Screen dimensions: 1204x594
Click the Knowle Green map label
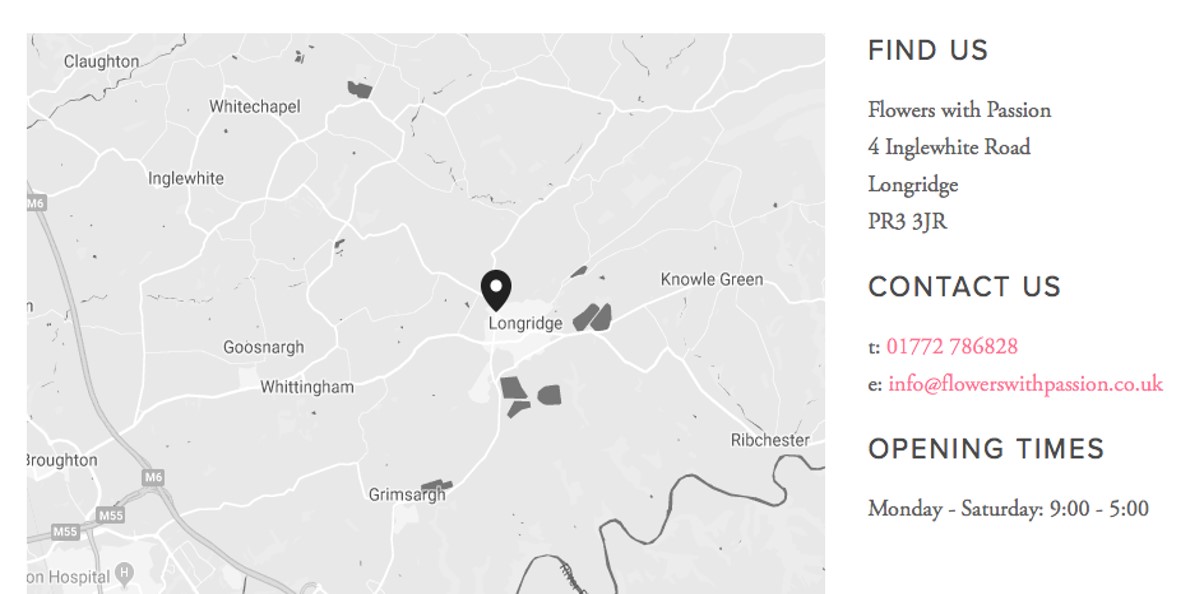point(712,280)
